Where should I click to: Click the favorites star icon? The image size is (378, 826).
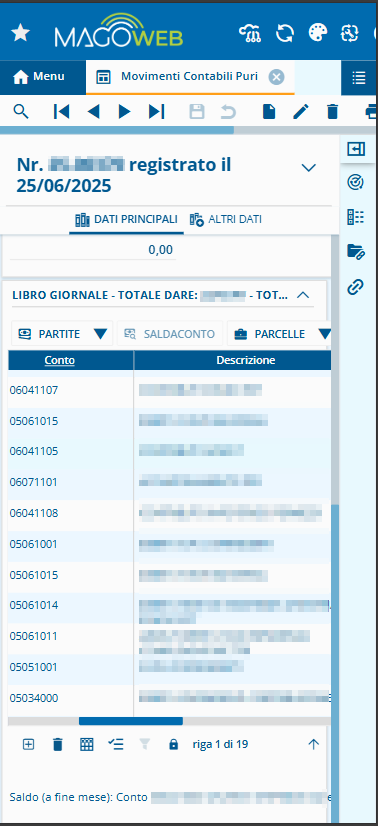[x=21, y=33]
